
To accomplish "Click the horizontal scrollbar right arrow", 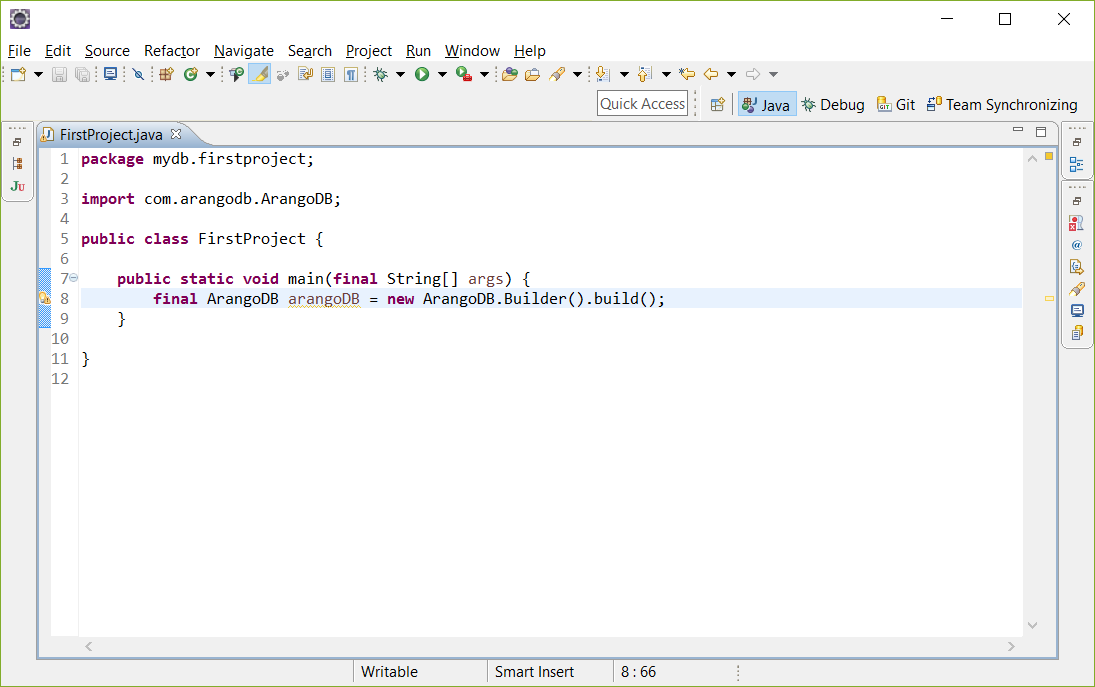I will point(1011,647).
